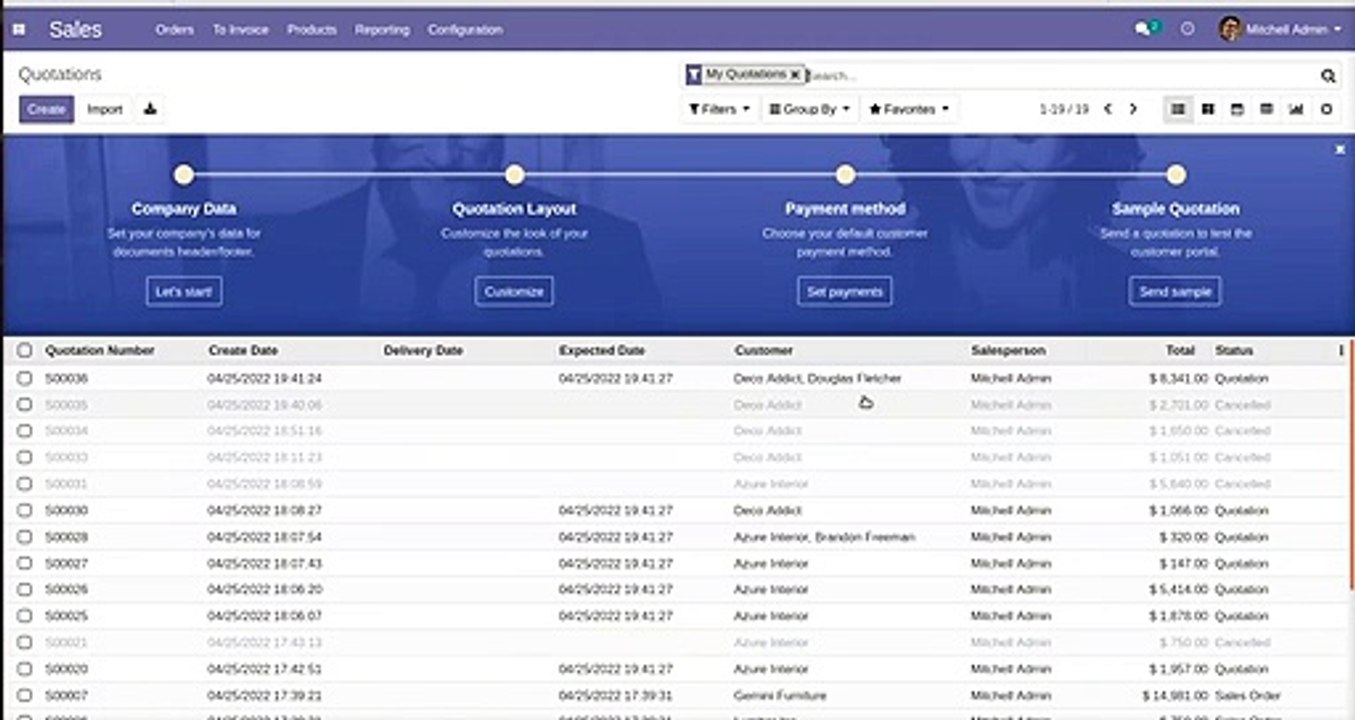Open the conversations chat bubble icon

coord(1143,30)
